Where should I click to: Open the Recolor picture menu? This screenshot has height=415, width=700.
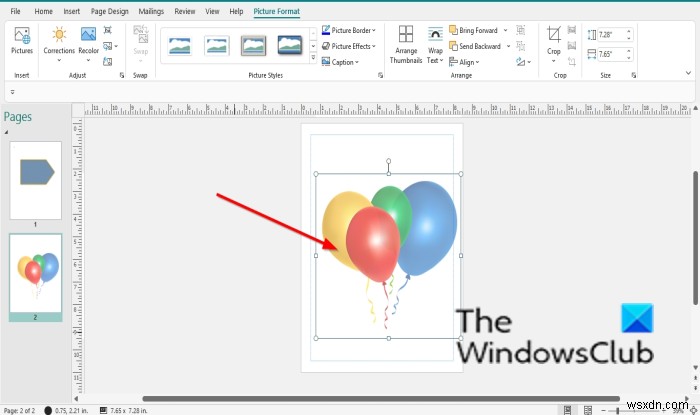pyautogui.click(x=88, y=44)
